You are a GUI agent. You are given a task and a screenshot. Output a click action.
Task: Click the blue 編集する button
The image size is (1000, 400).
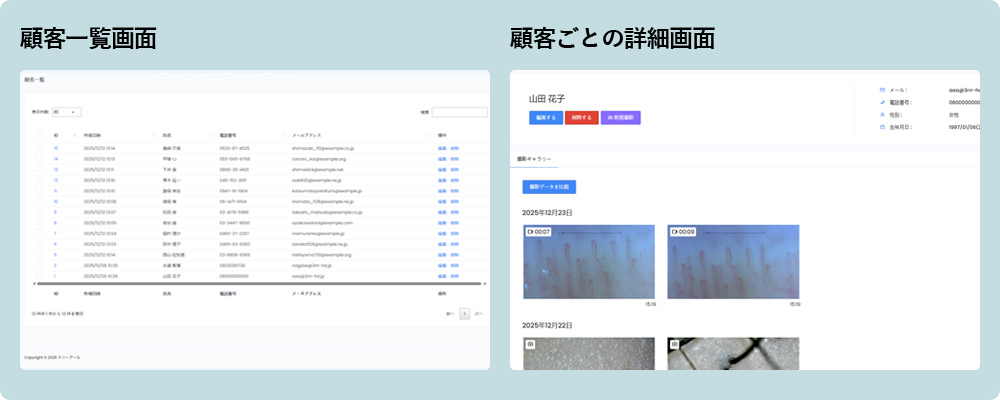pyautogui.click(x=546, y=117)
